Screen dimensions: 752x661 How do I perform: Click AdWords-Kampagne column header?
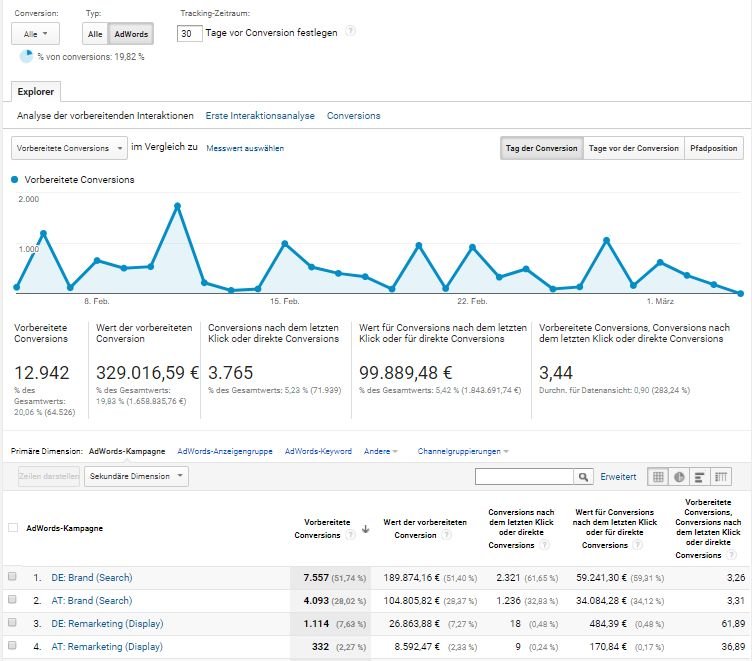(65, 528)
